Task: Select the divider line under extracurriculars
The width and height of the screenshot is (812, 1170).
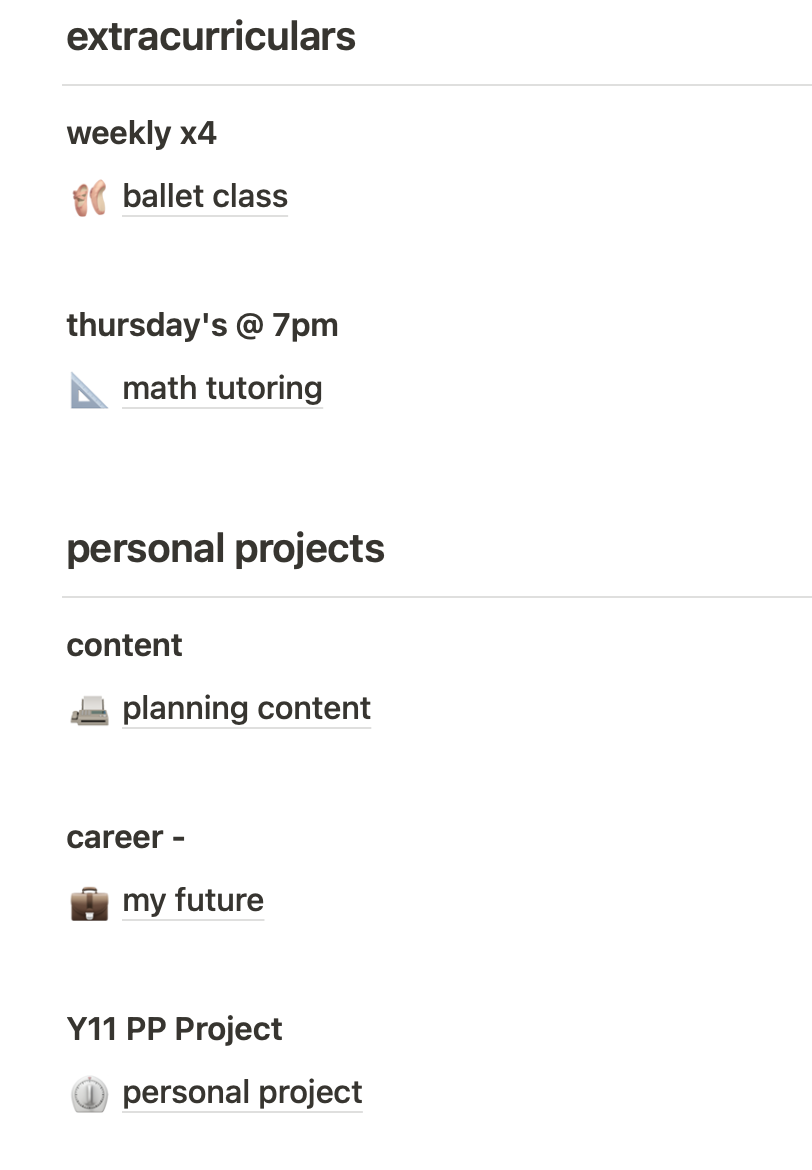Action: coord(437,85)
